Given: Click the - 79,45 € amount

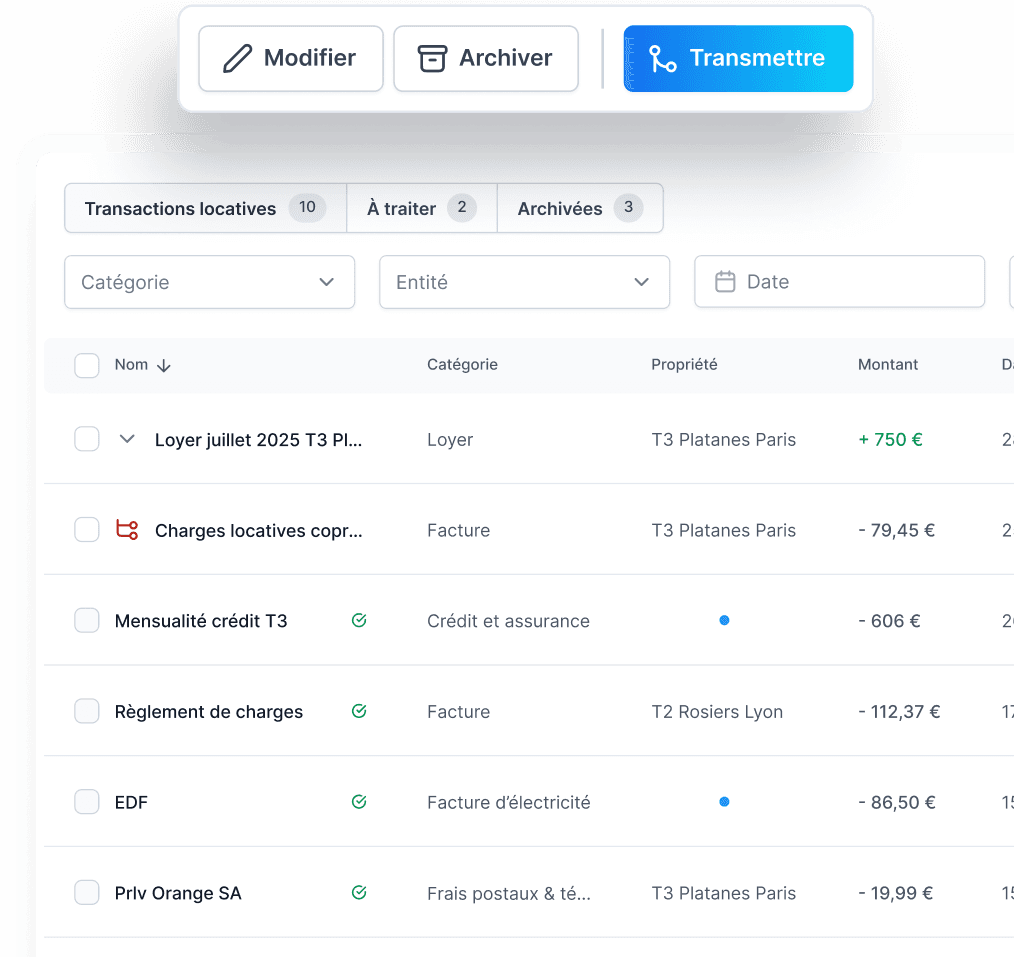Looking at the screenshot, I should pos(896,530).
